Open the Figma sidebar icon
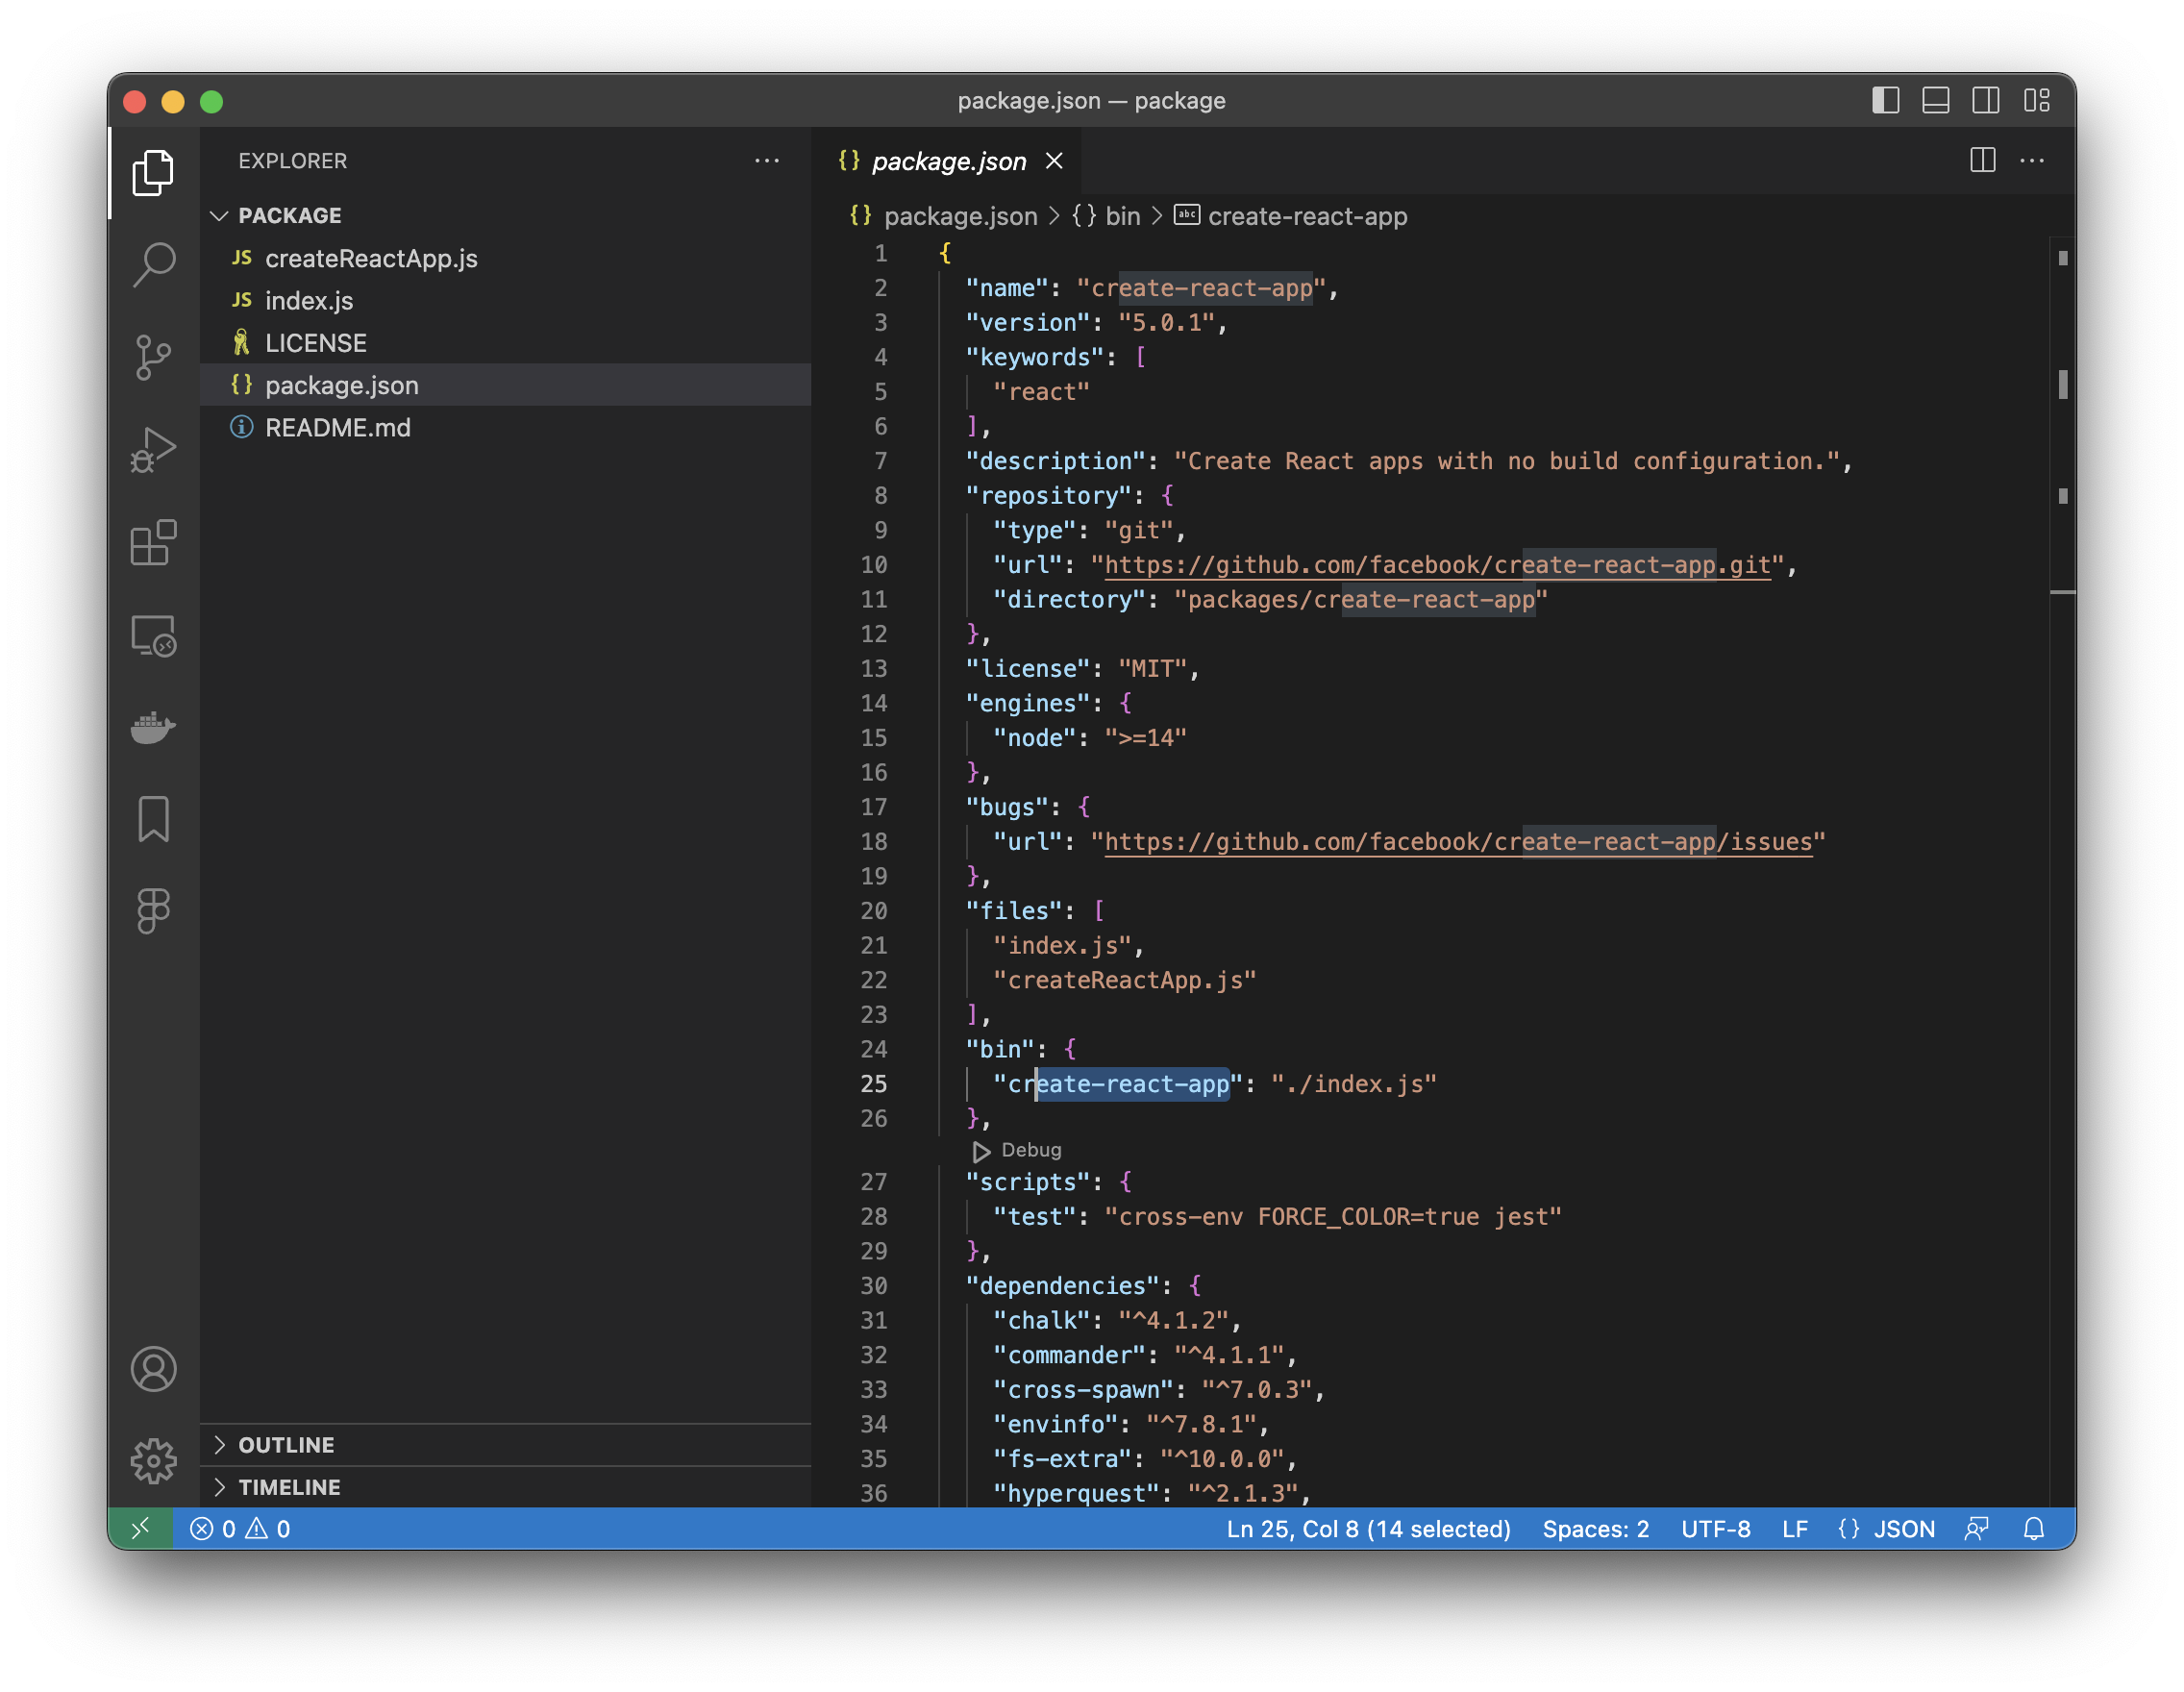Screen dimensions: 2184x1692 153,911
